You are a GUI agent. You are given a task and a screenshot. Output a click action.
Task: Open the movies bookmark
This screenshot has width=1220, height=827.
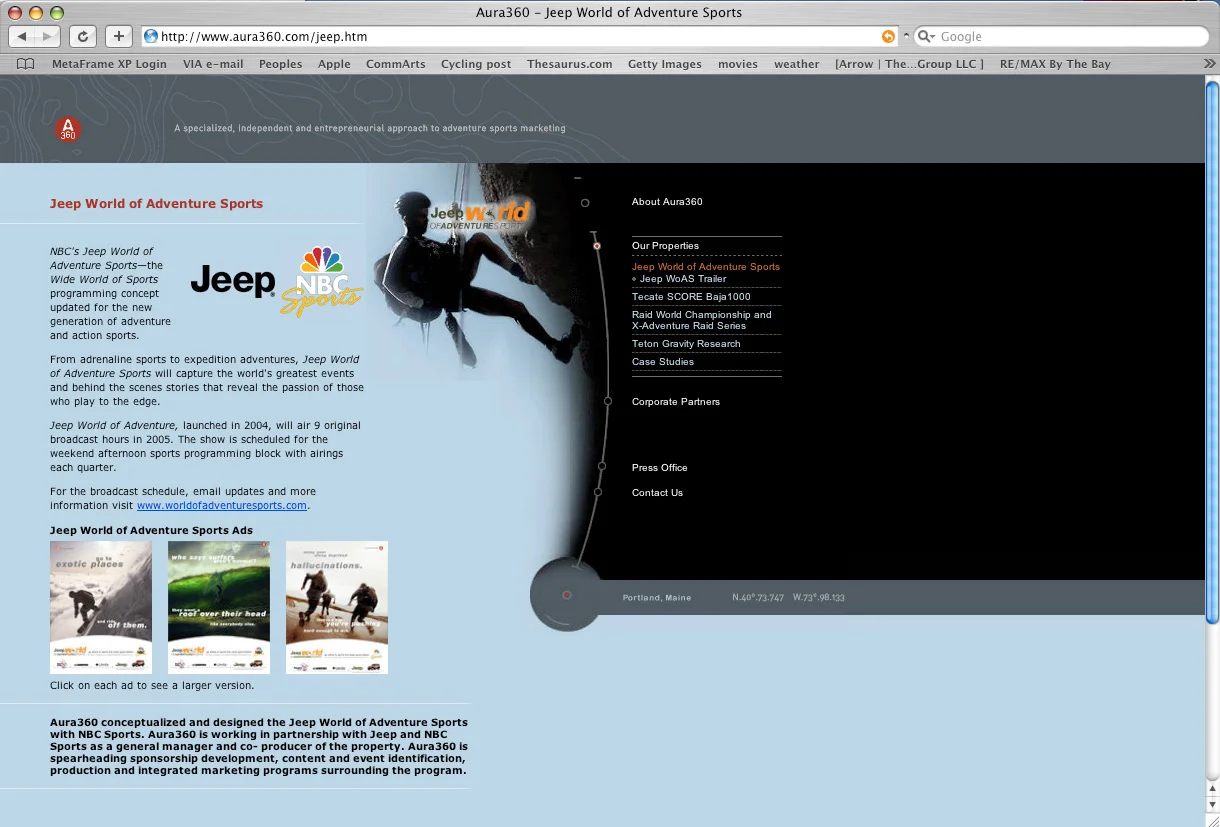(x=738, y=64)
